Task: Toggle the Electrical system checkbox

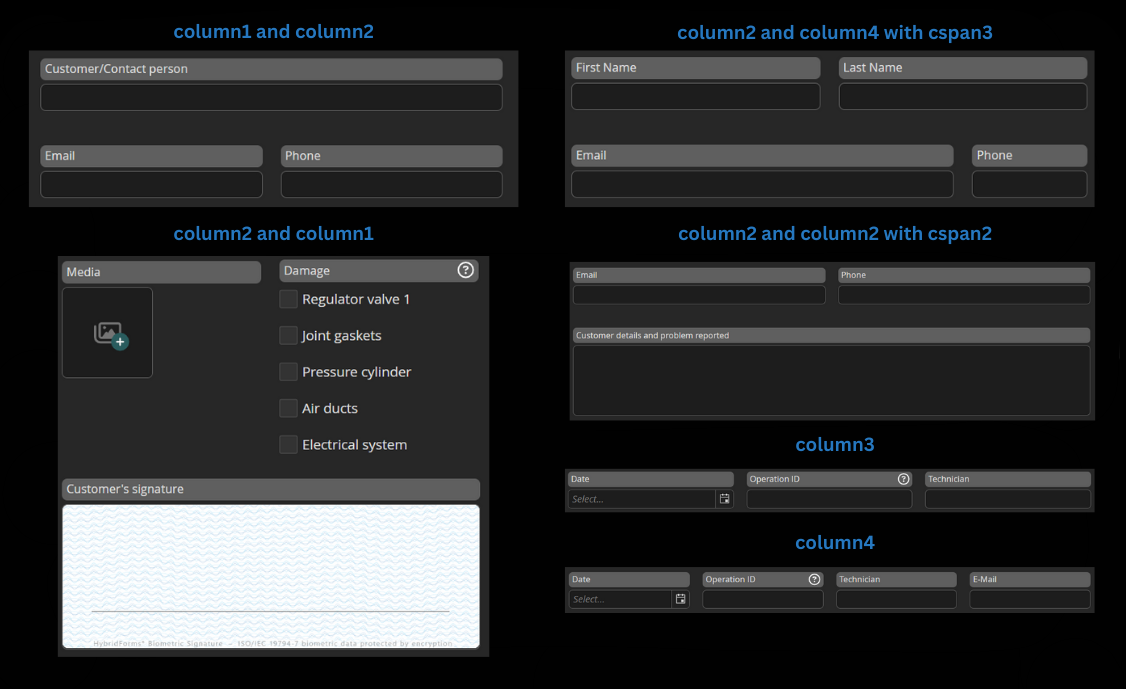Action: [x=288, y=444]
